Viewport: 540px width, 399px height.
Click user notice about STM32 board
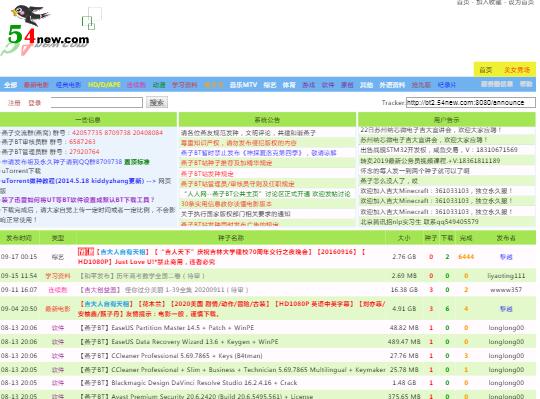[439, 150]
